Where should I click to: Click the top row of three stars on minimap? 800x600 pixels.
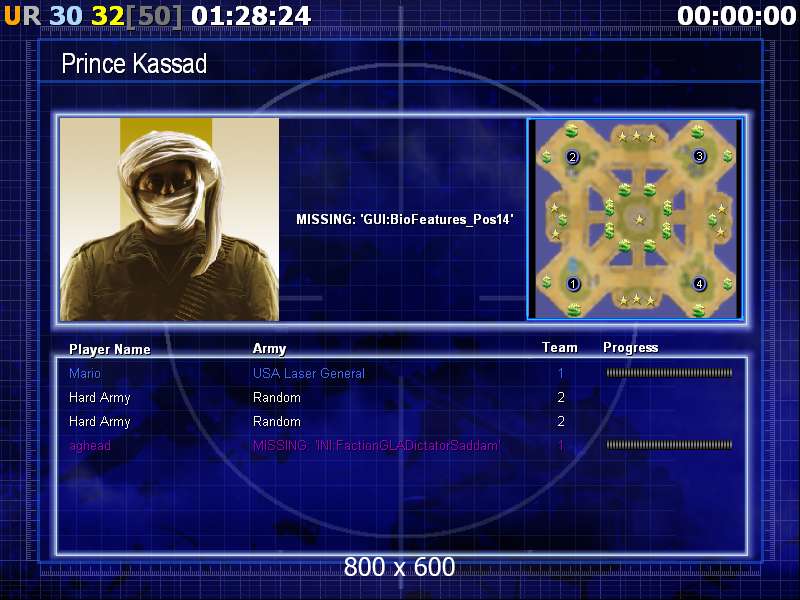tap(637, 136)
